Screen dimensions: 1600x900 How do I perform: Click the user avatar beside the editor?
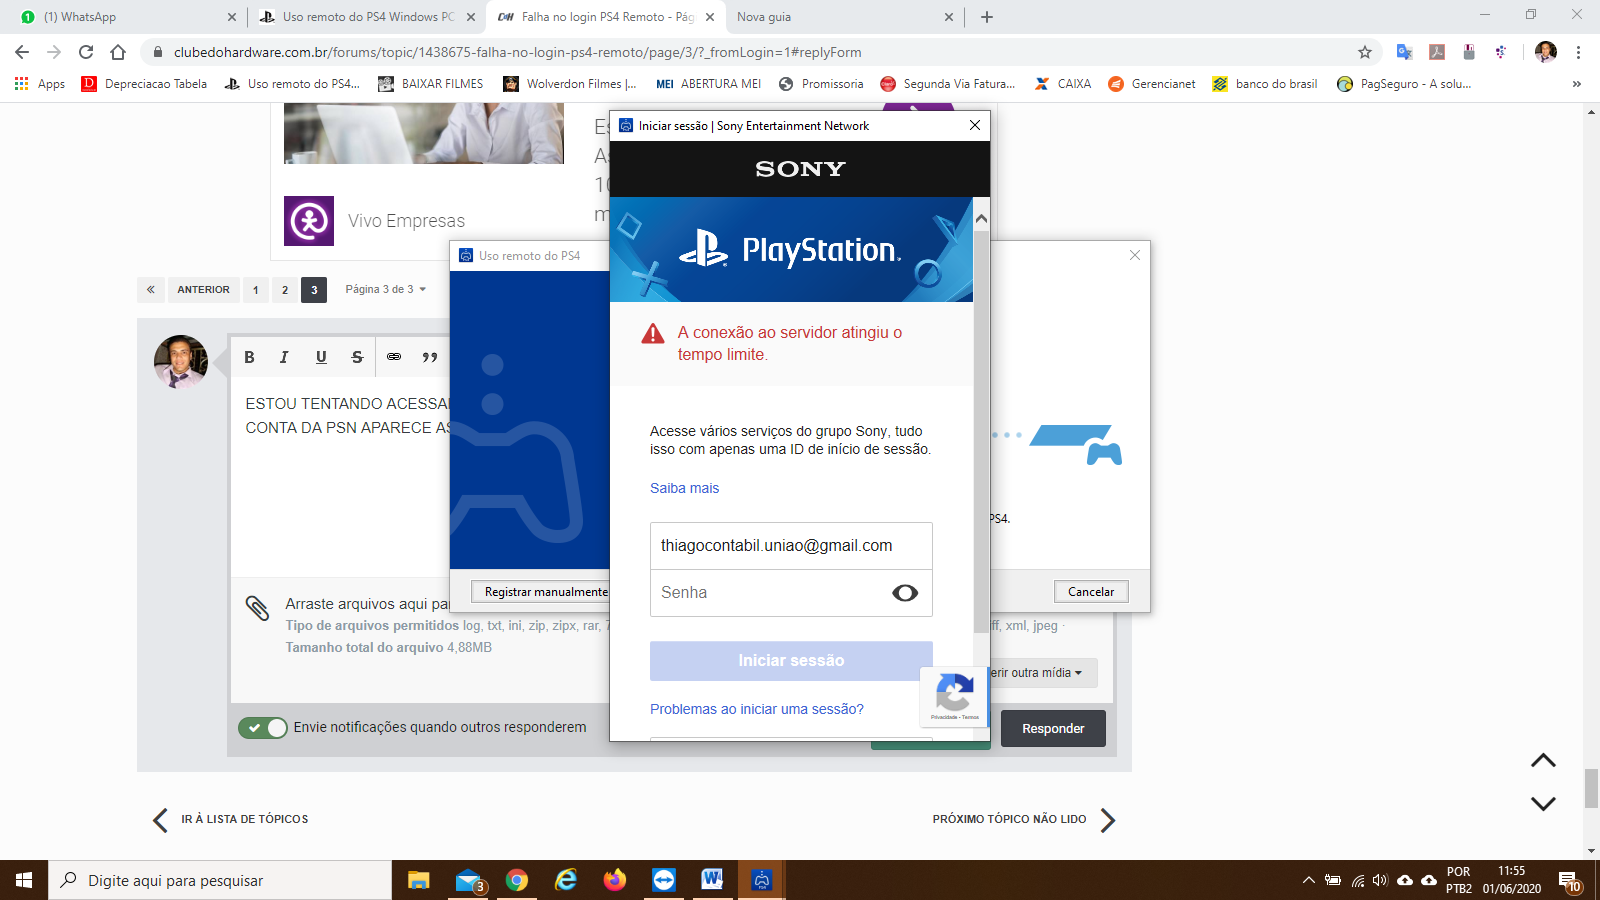[x=181, y=362]
